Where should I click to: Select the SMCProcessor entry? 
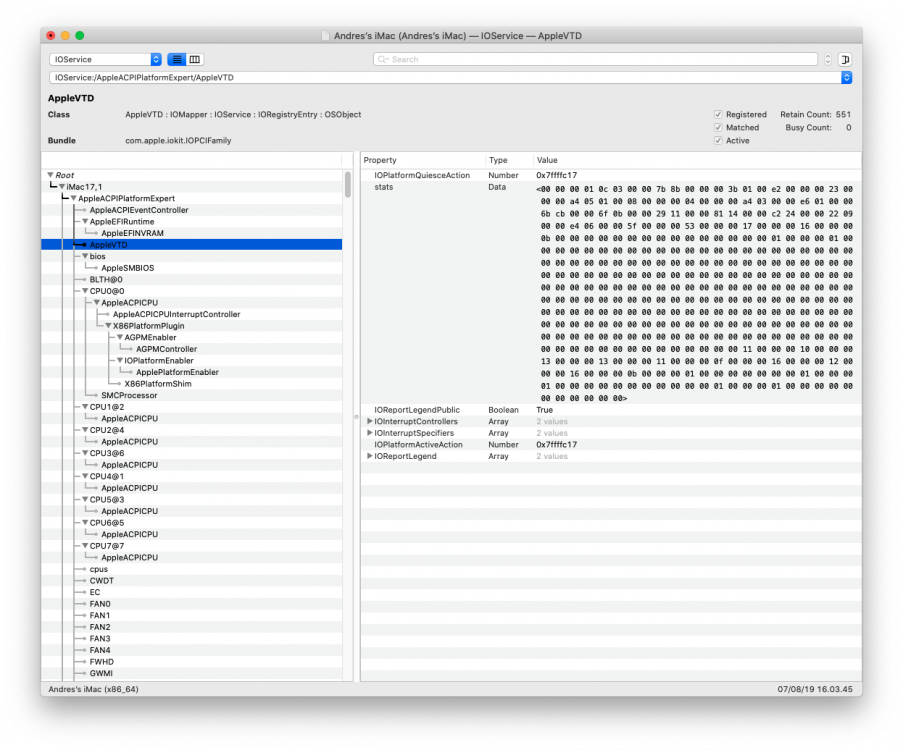(x=129, y=395)
